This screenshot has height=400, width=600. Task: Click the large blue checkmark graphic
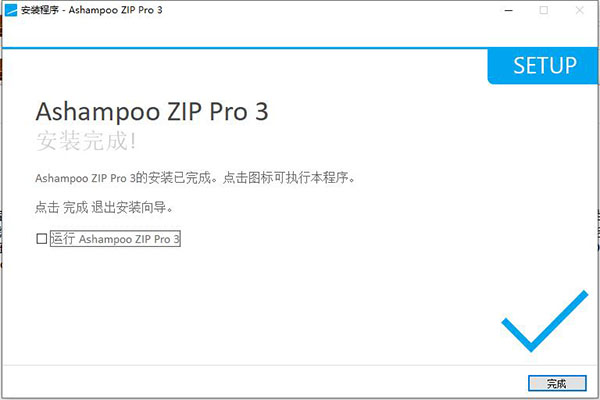[545, 321]
